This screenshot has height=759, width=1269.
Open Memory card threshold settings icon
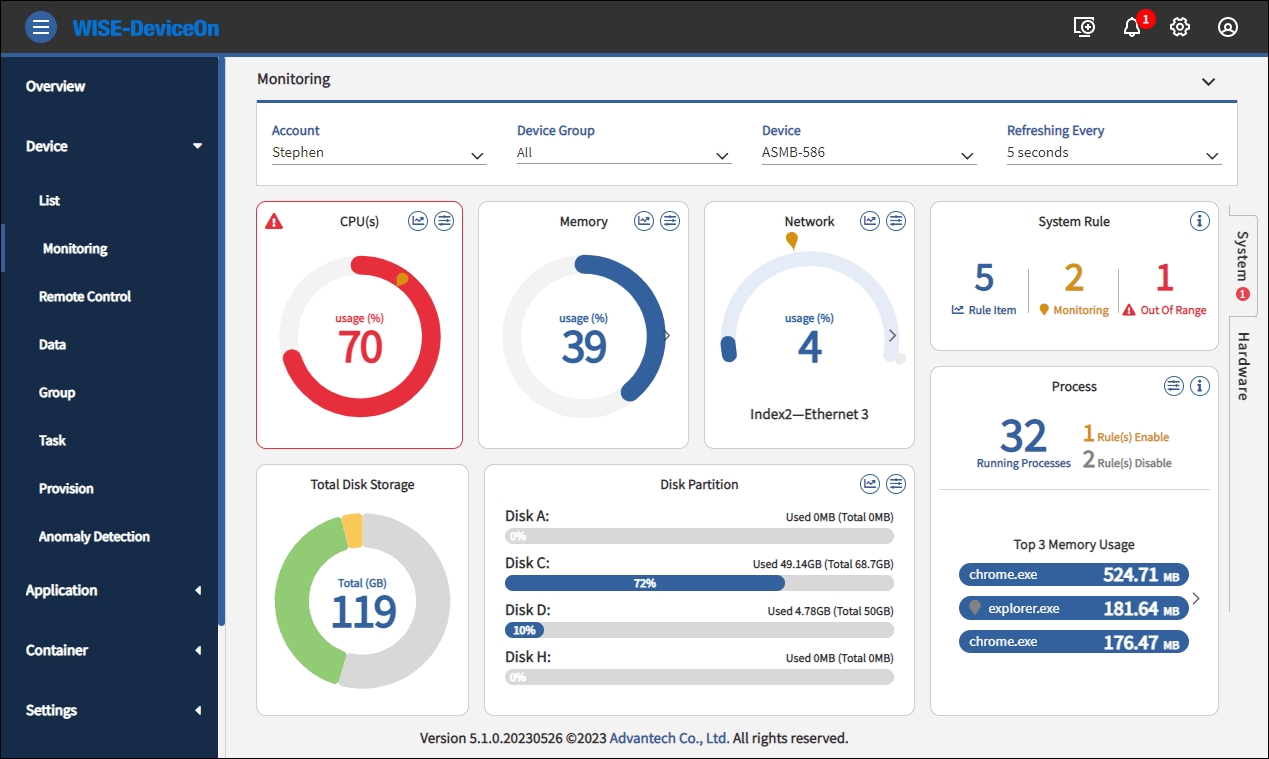click(x=670, y=221)
